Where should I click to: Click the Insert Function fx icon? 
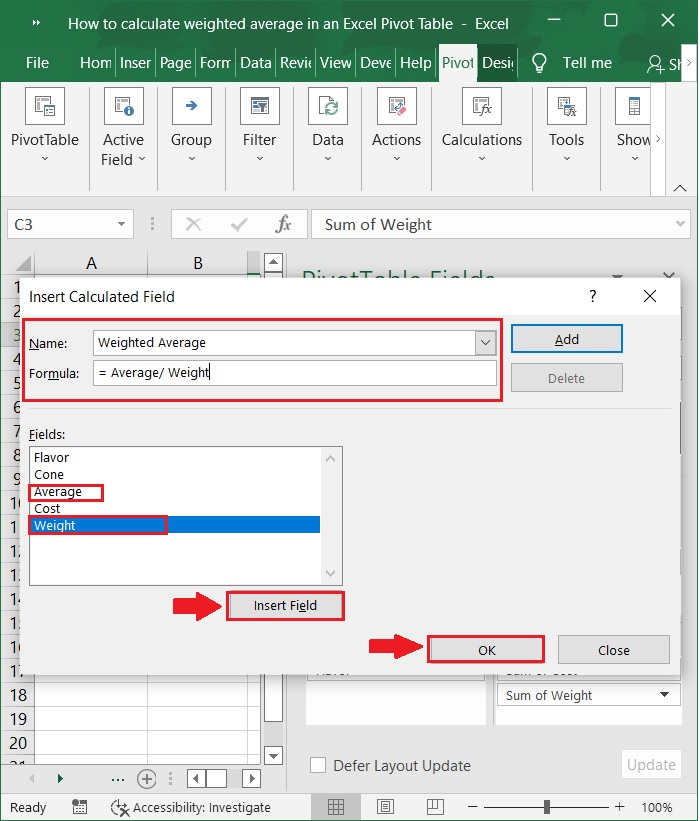(x=283, y=224)
